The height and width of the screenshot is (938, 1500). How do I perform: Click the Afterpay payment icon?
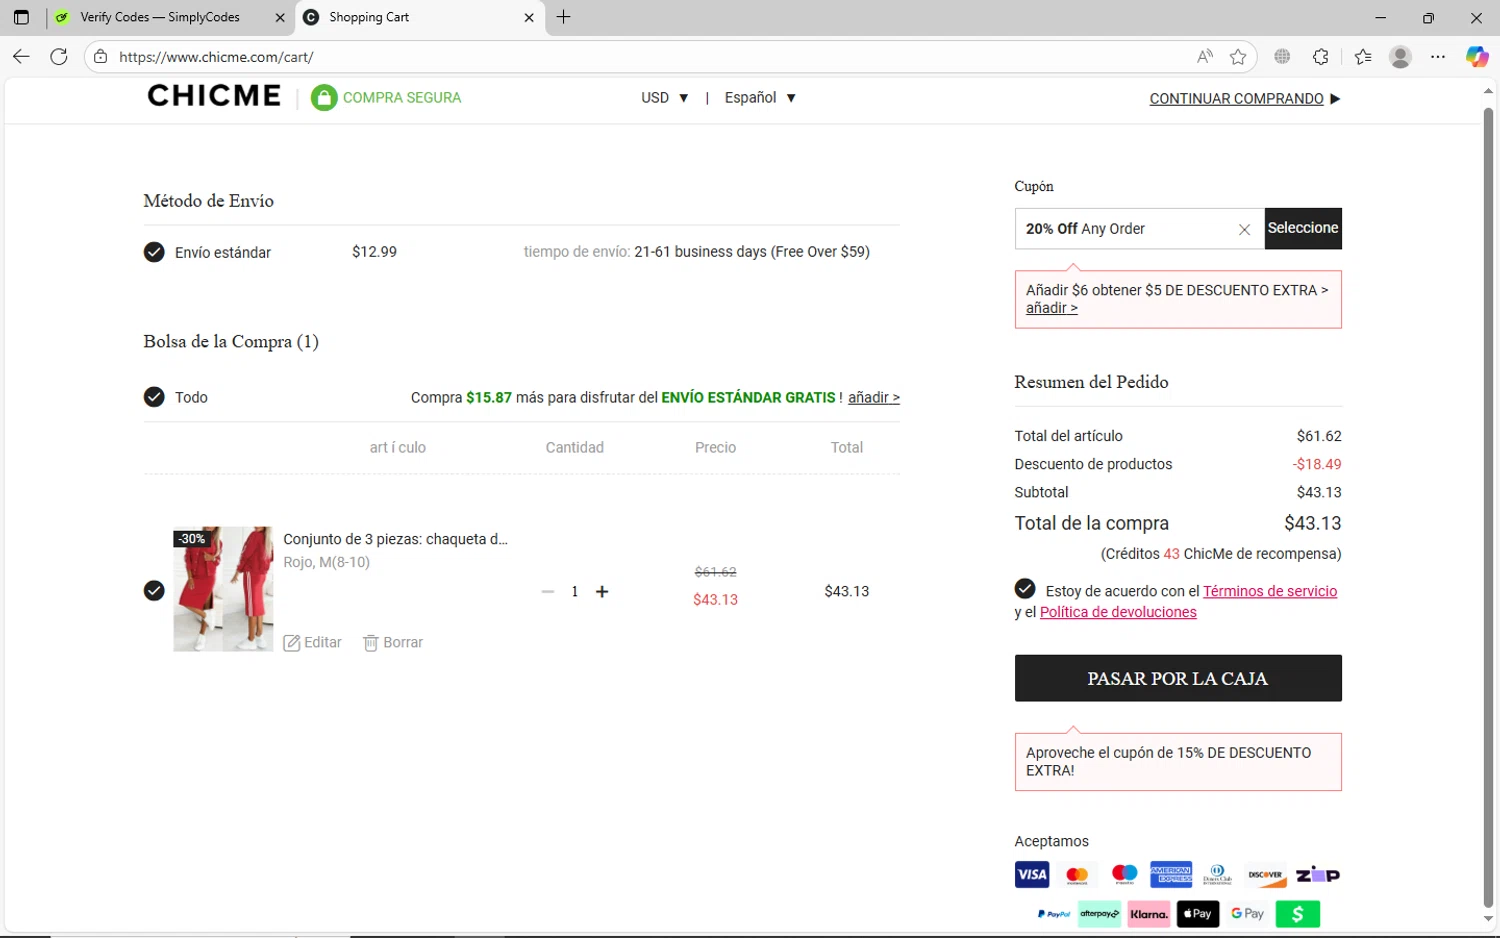tap(1100, 914)
